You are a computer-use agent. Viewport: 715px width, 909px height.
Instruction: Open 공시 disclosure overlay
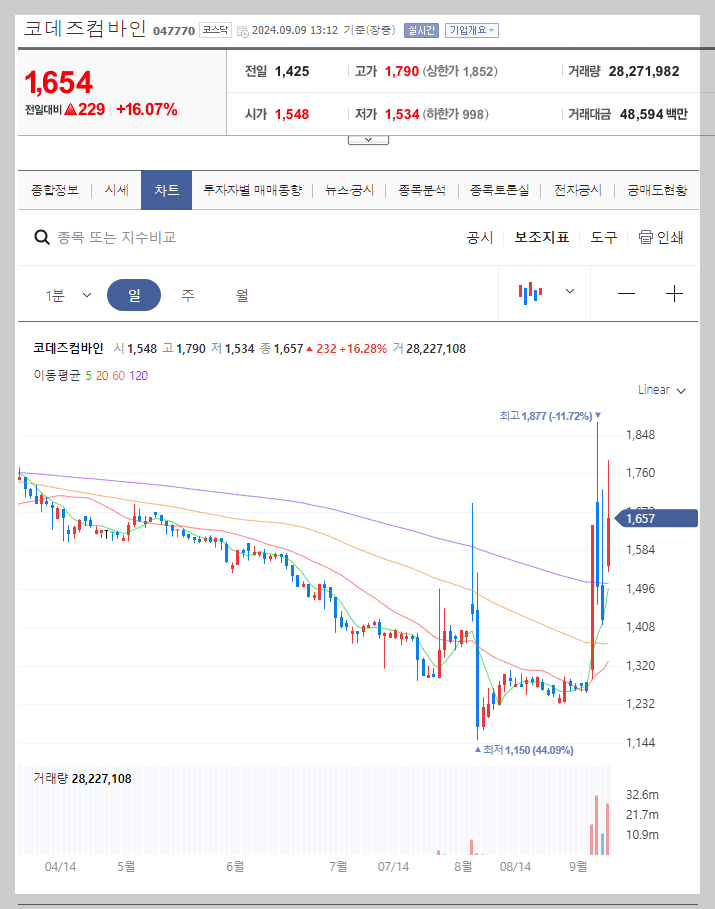pyautogui.click(x=480, y=236)
